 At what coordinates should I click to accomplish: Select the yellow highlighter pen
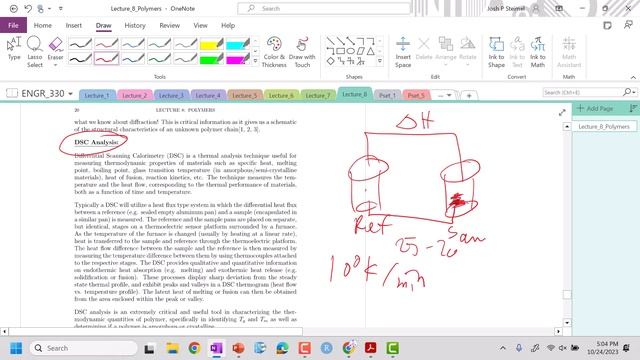[x=211, y=44]
